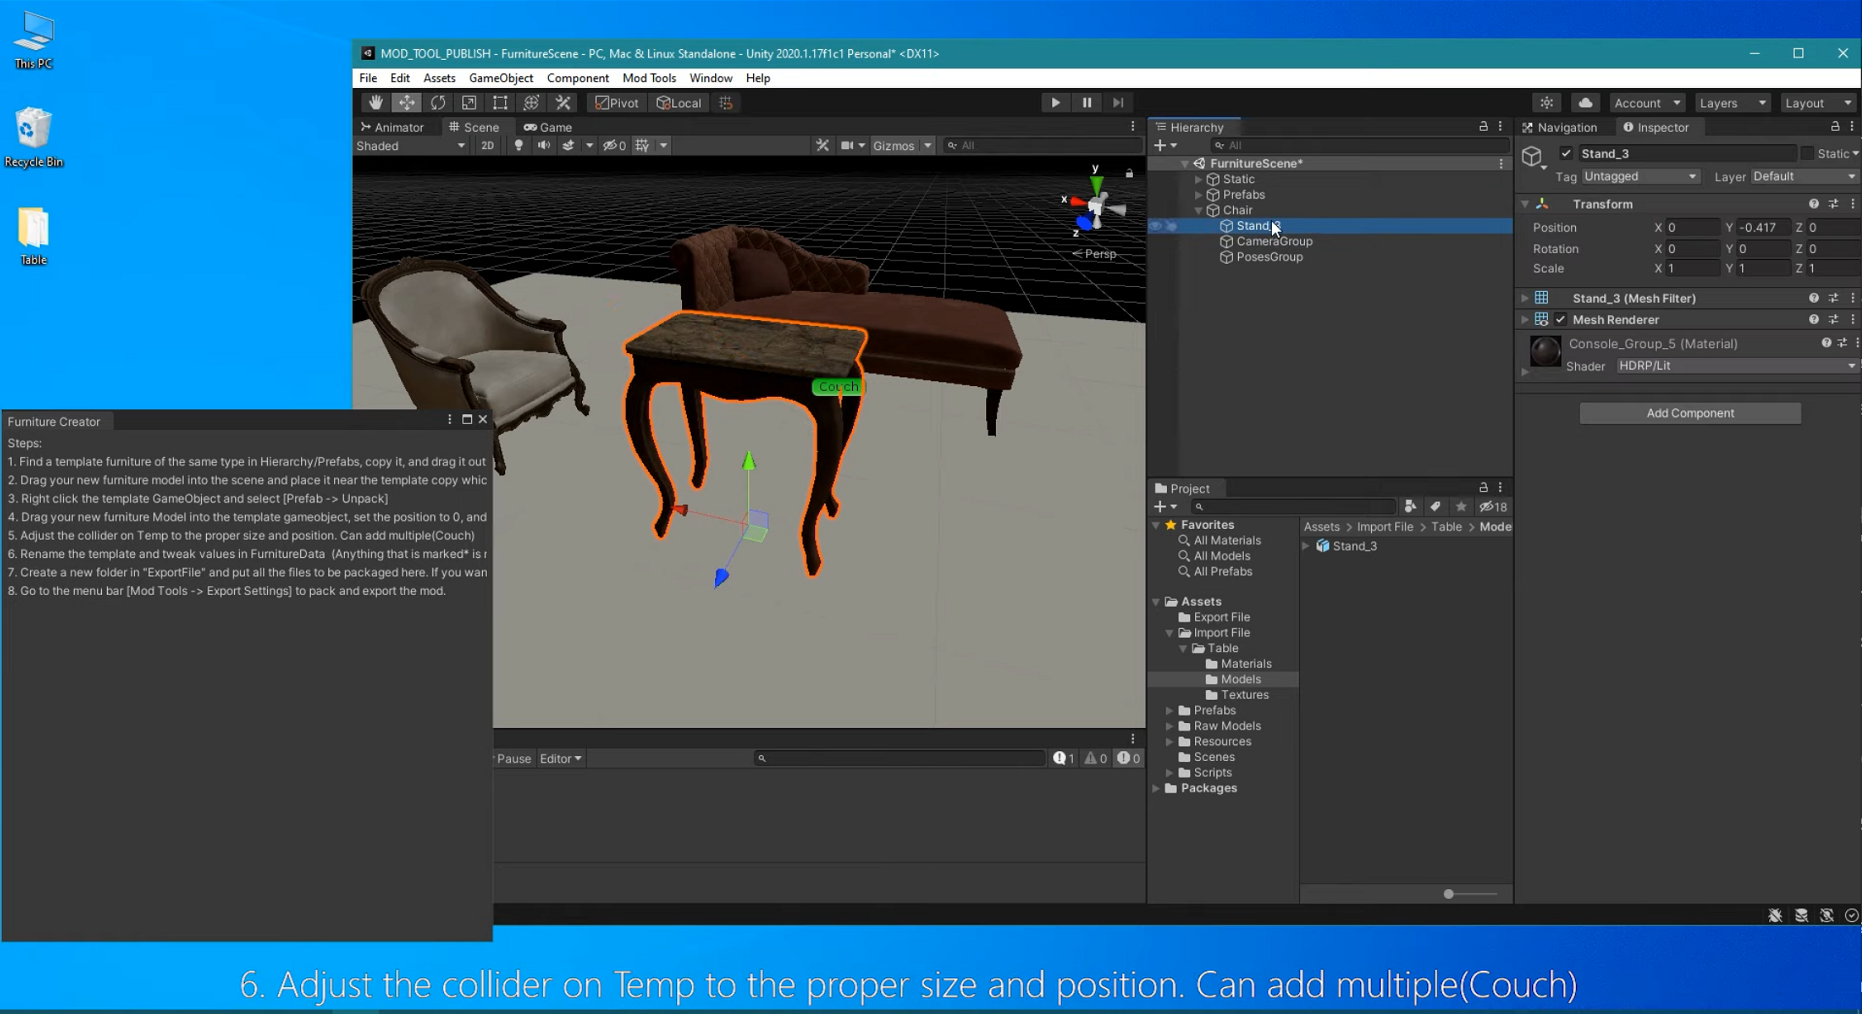The width and height of the screenshot is (1862, 1014).
Task: Expand the Prefabs node in Hierarchy
Action: (x=1199, y=195)
